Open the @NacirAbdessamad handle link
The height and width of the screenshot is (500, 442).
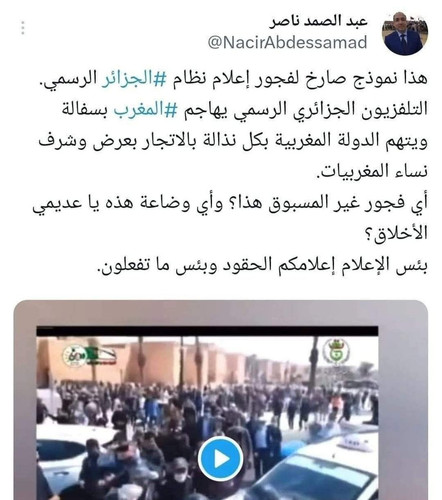pyautogui.click(x=287, y=43)
